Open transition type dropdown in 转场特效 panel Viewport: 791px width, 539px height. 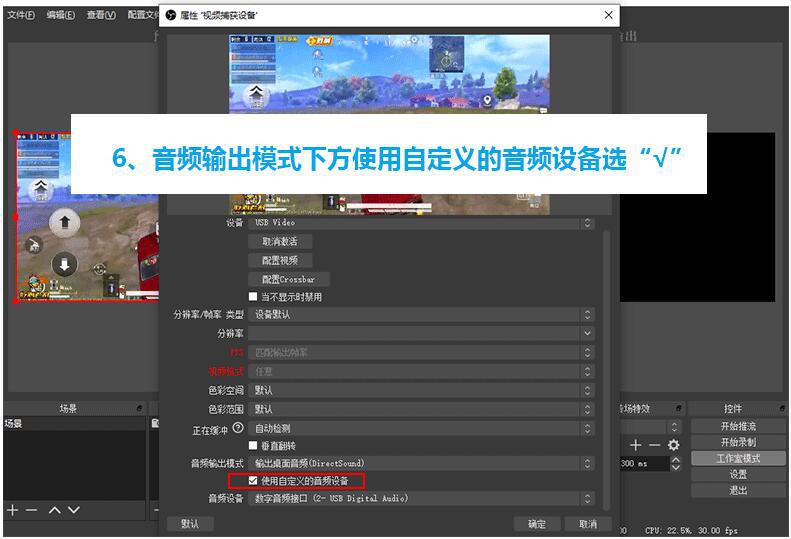(651, 427)
